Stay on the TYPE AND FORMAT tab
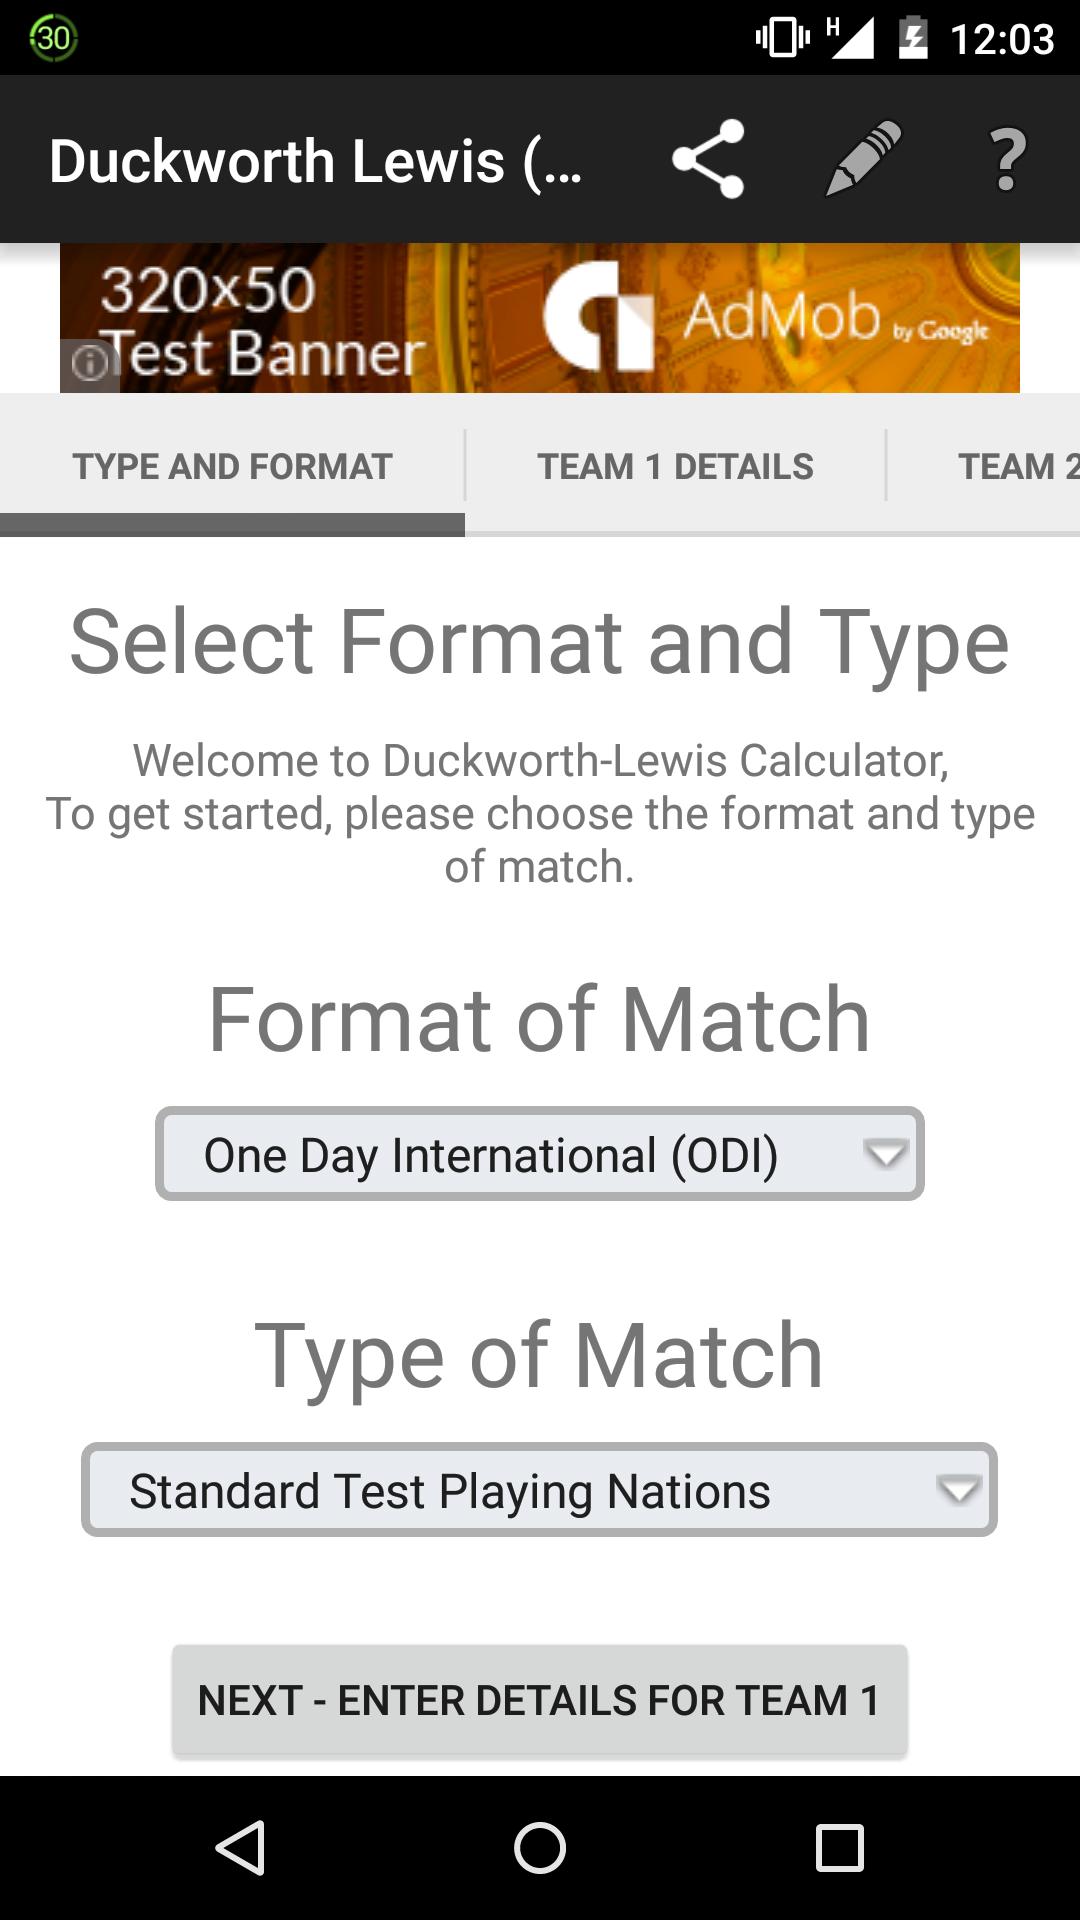The height and width of the screenshot is (1920, 1080). pos(232,465)
